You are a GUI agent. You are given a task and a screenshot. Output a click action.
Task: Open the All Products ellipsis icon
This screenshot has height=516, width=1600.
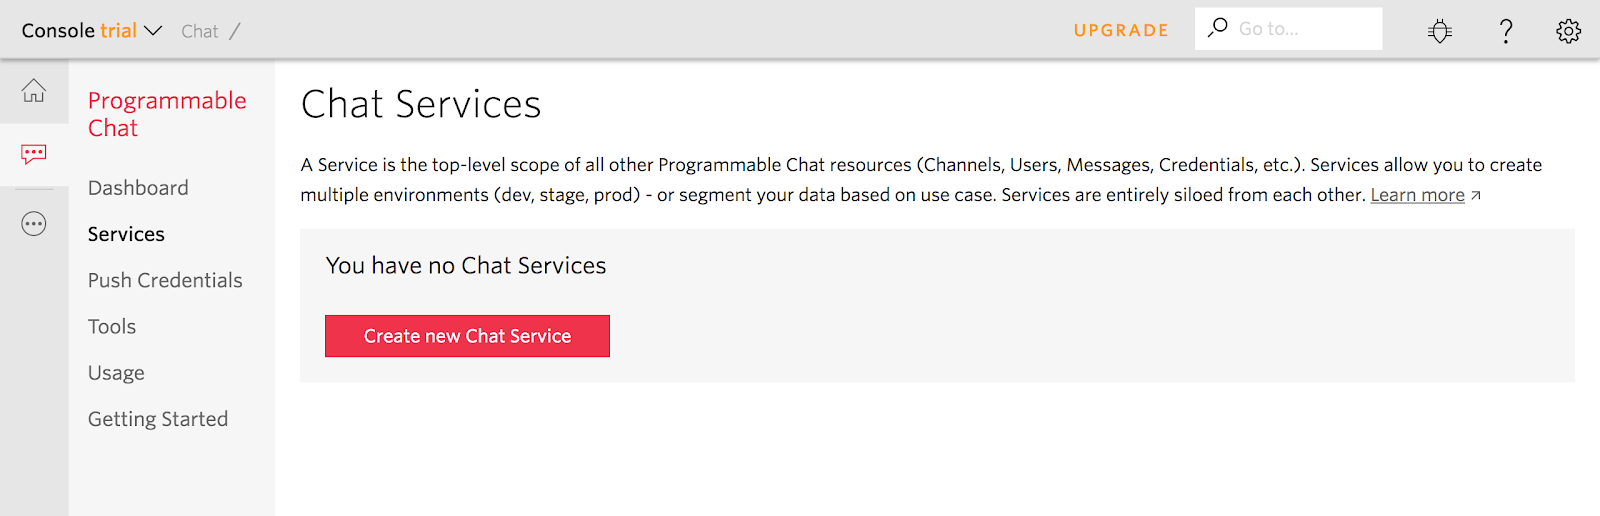[34, 224]
